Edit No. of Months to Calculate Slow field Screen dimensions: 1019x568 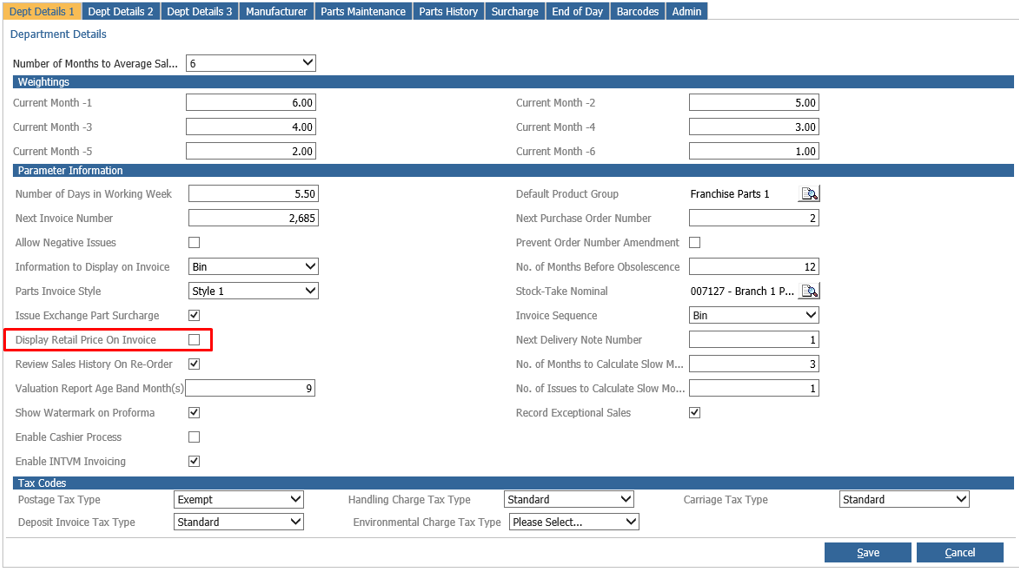pyautogui.click(x=754, y=364)
